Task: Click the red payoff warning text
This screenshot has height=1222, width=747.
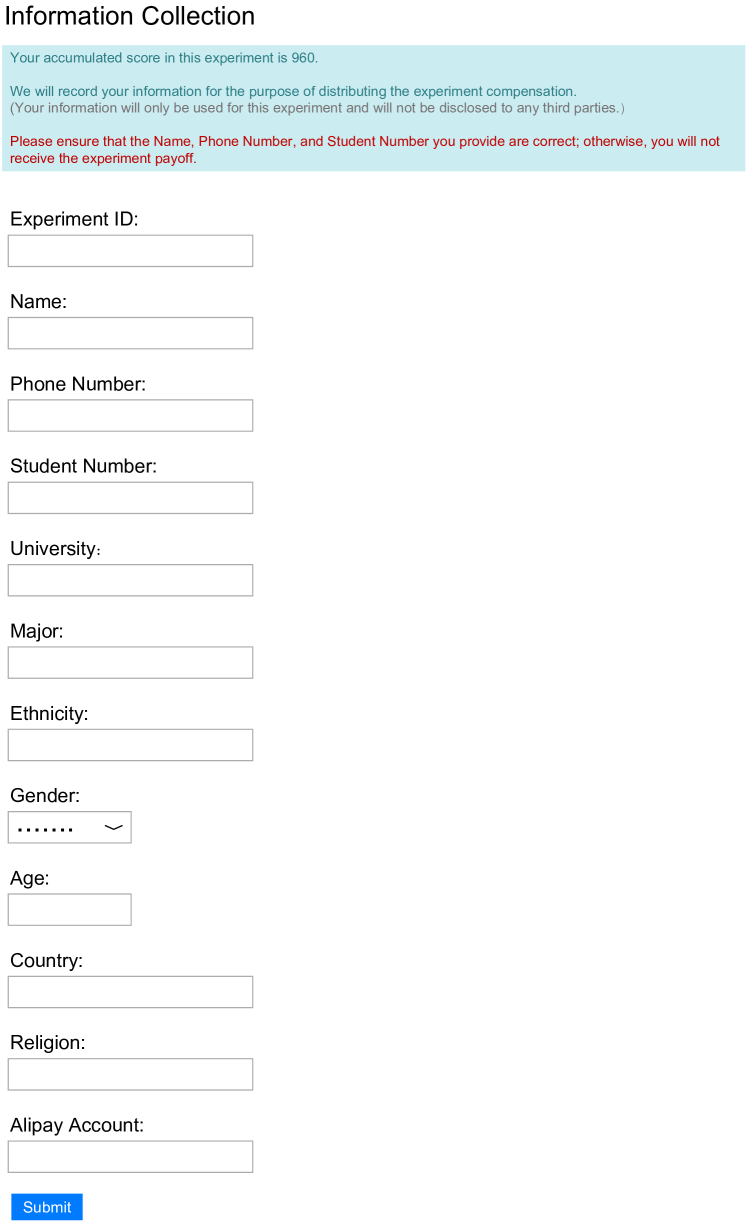Action: point(364,149)
